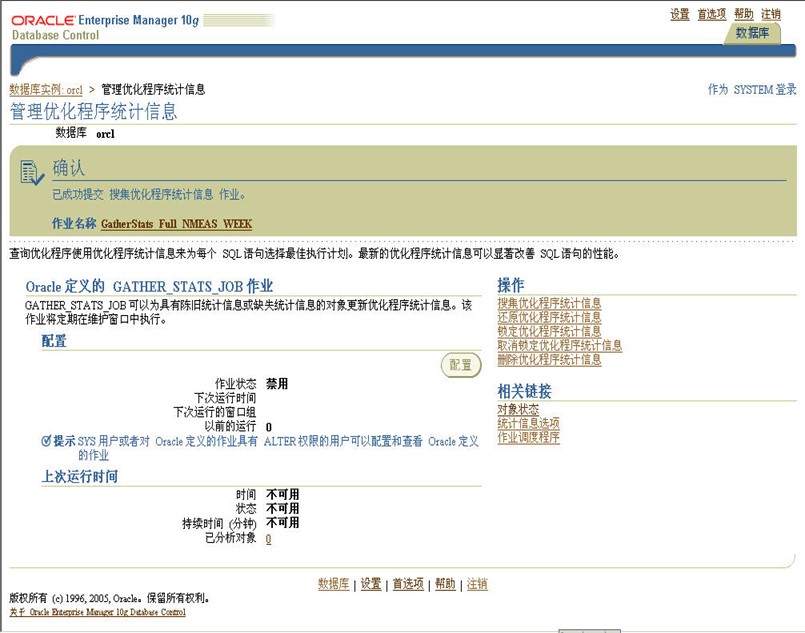Image resolution: width=805 pixels, height=633 pixels.
Task: Click the confirmation document icon
Action: pos(32,173)
